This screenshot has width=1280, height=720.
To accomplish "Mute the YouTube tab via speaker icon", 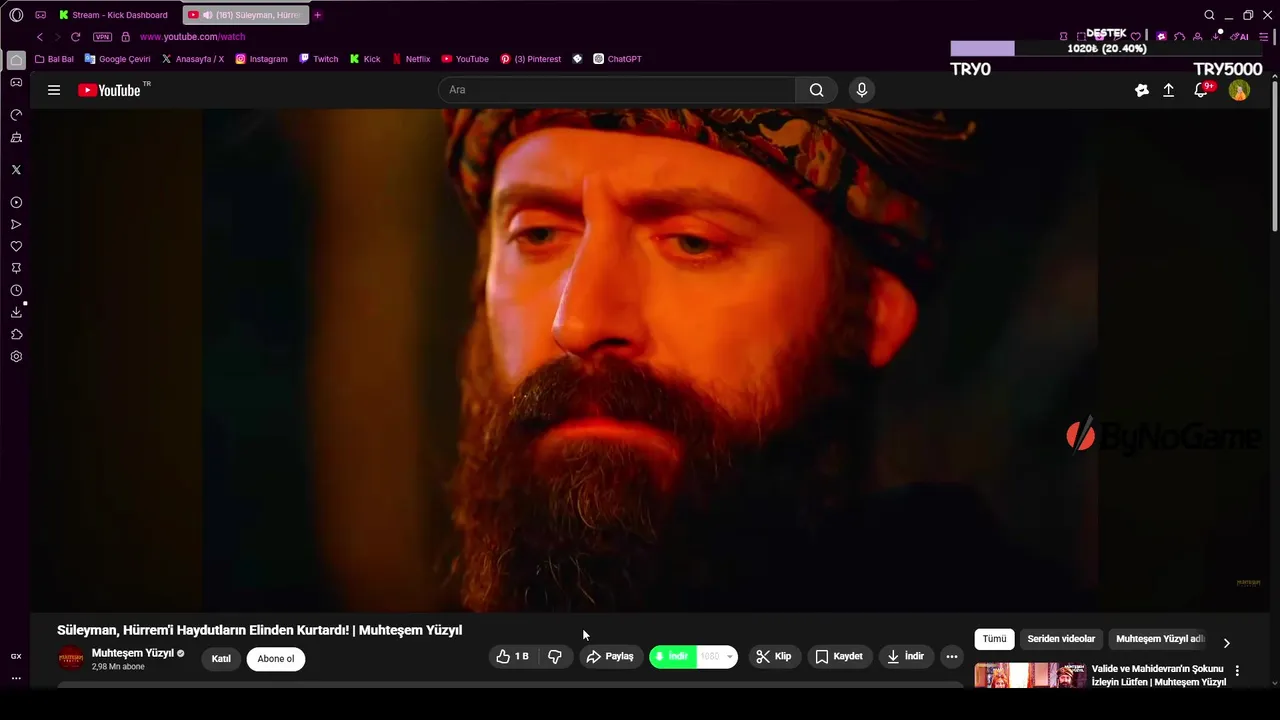I will click(x=207, y=15).
